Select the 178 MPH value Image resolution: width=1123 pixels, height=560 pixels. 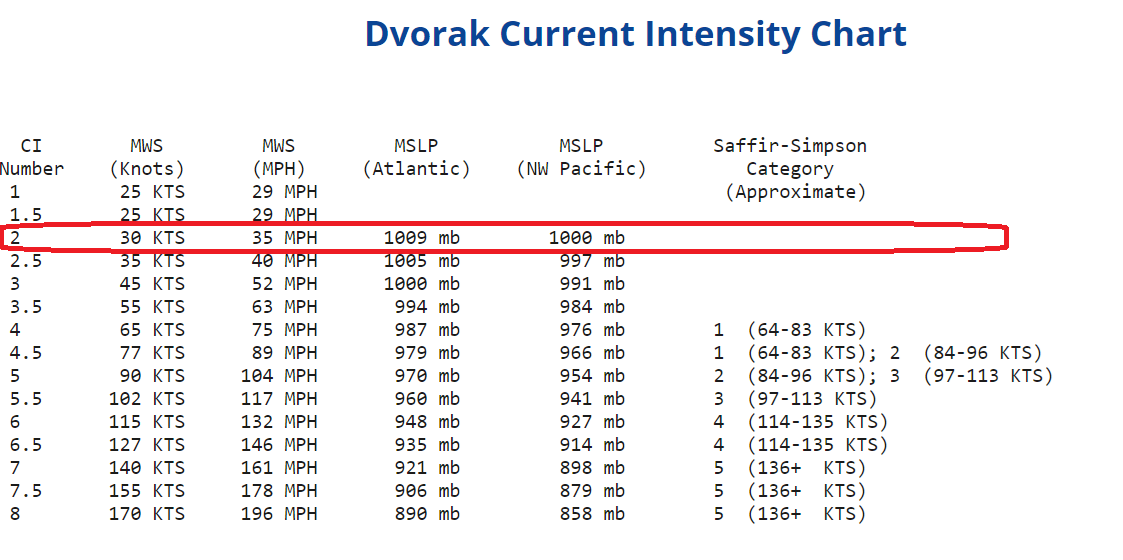279,491
